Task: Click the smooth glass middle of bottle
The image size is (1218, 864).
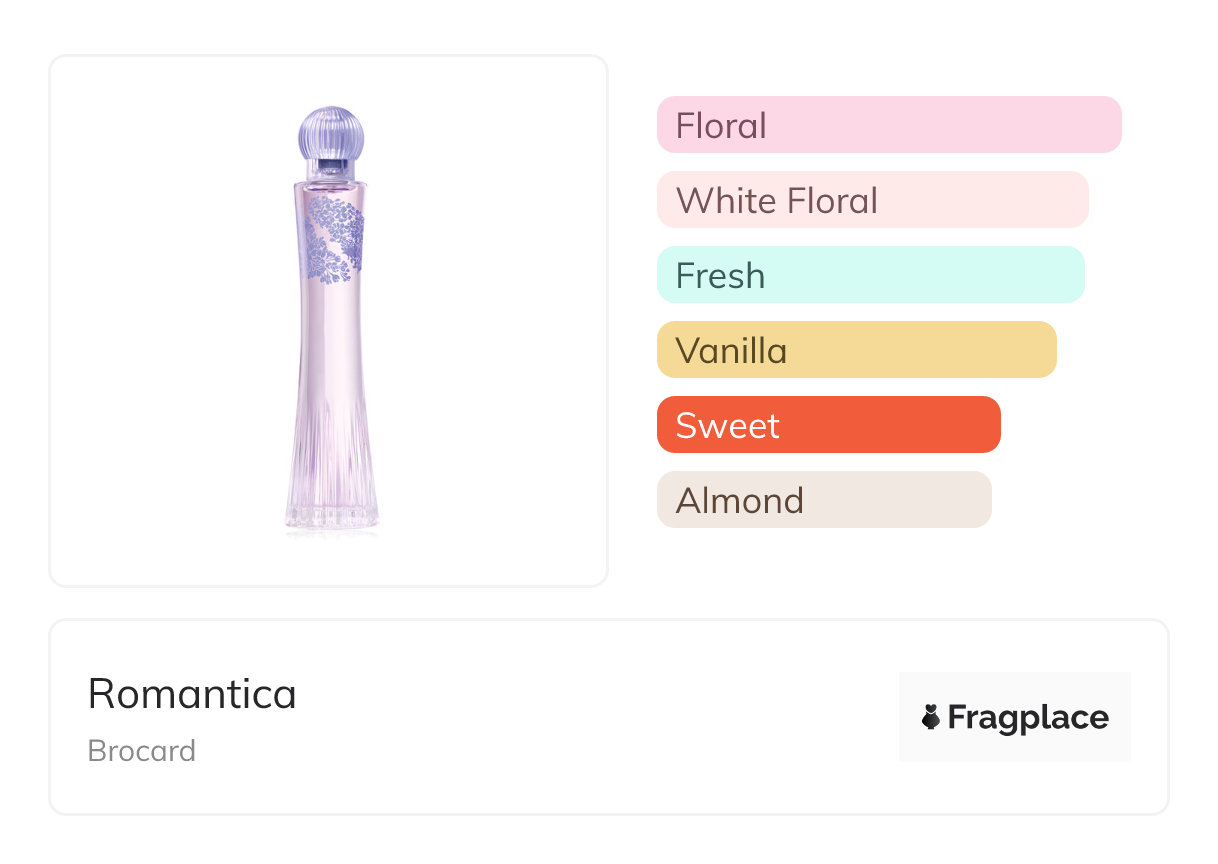Action: pos(331,340)
